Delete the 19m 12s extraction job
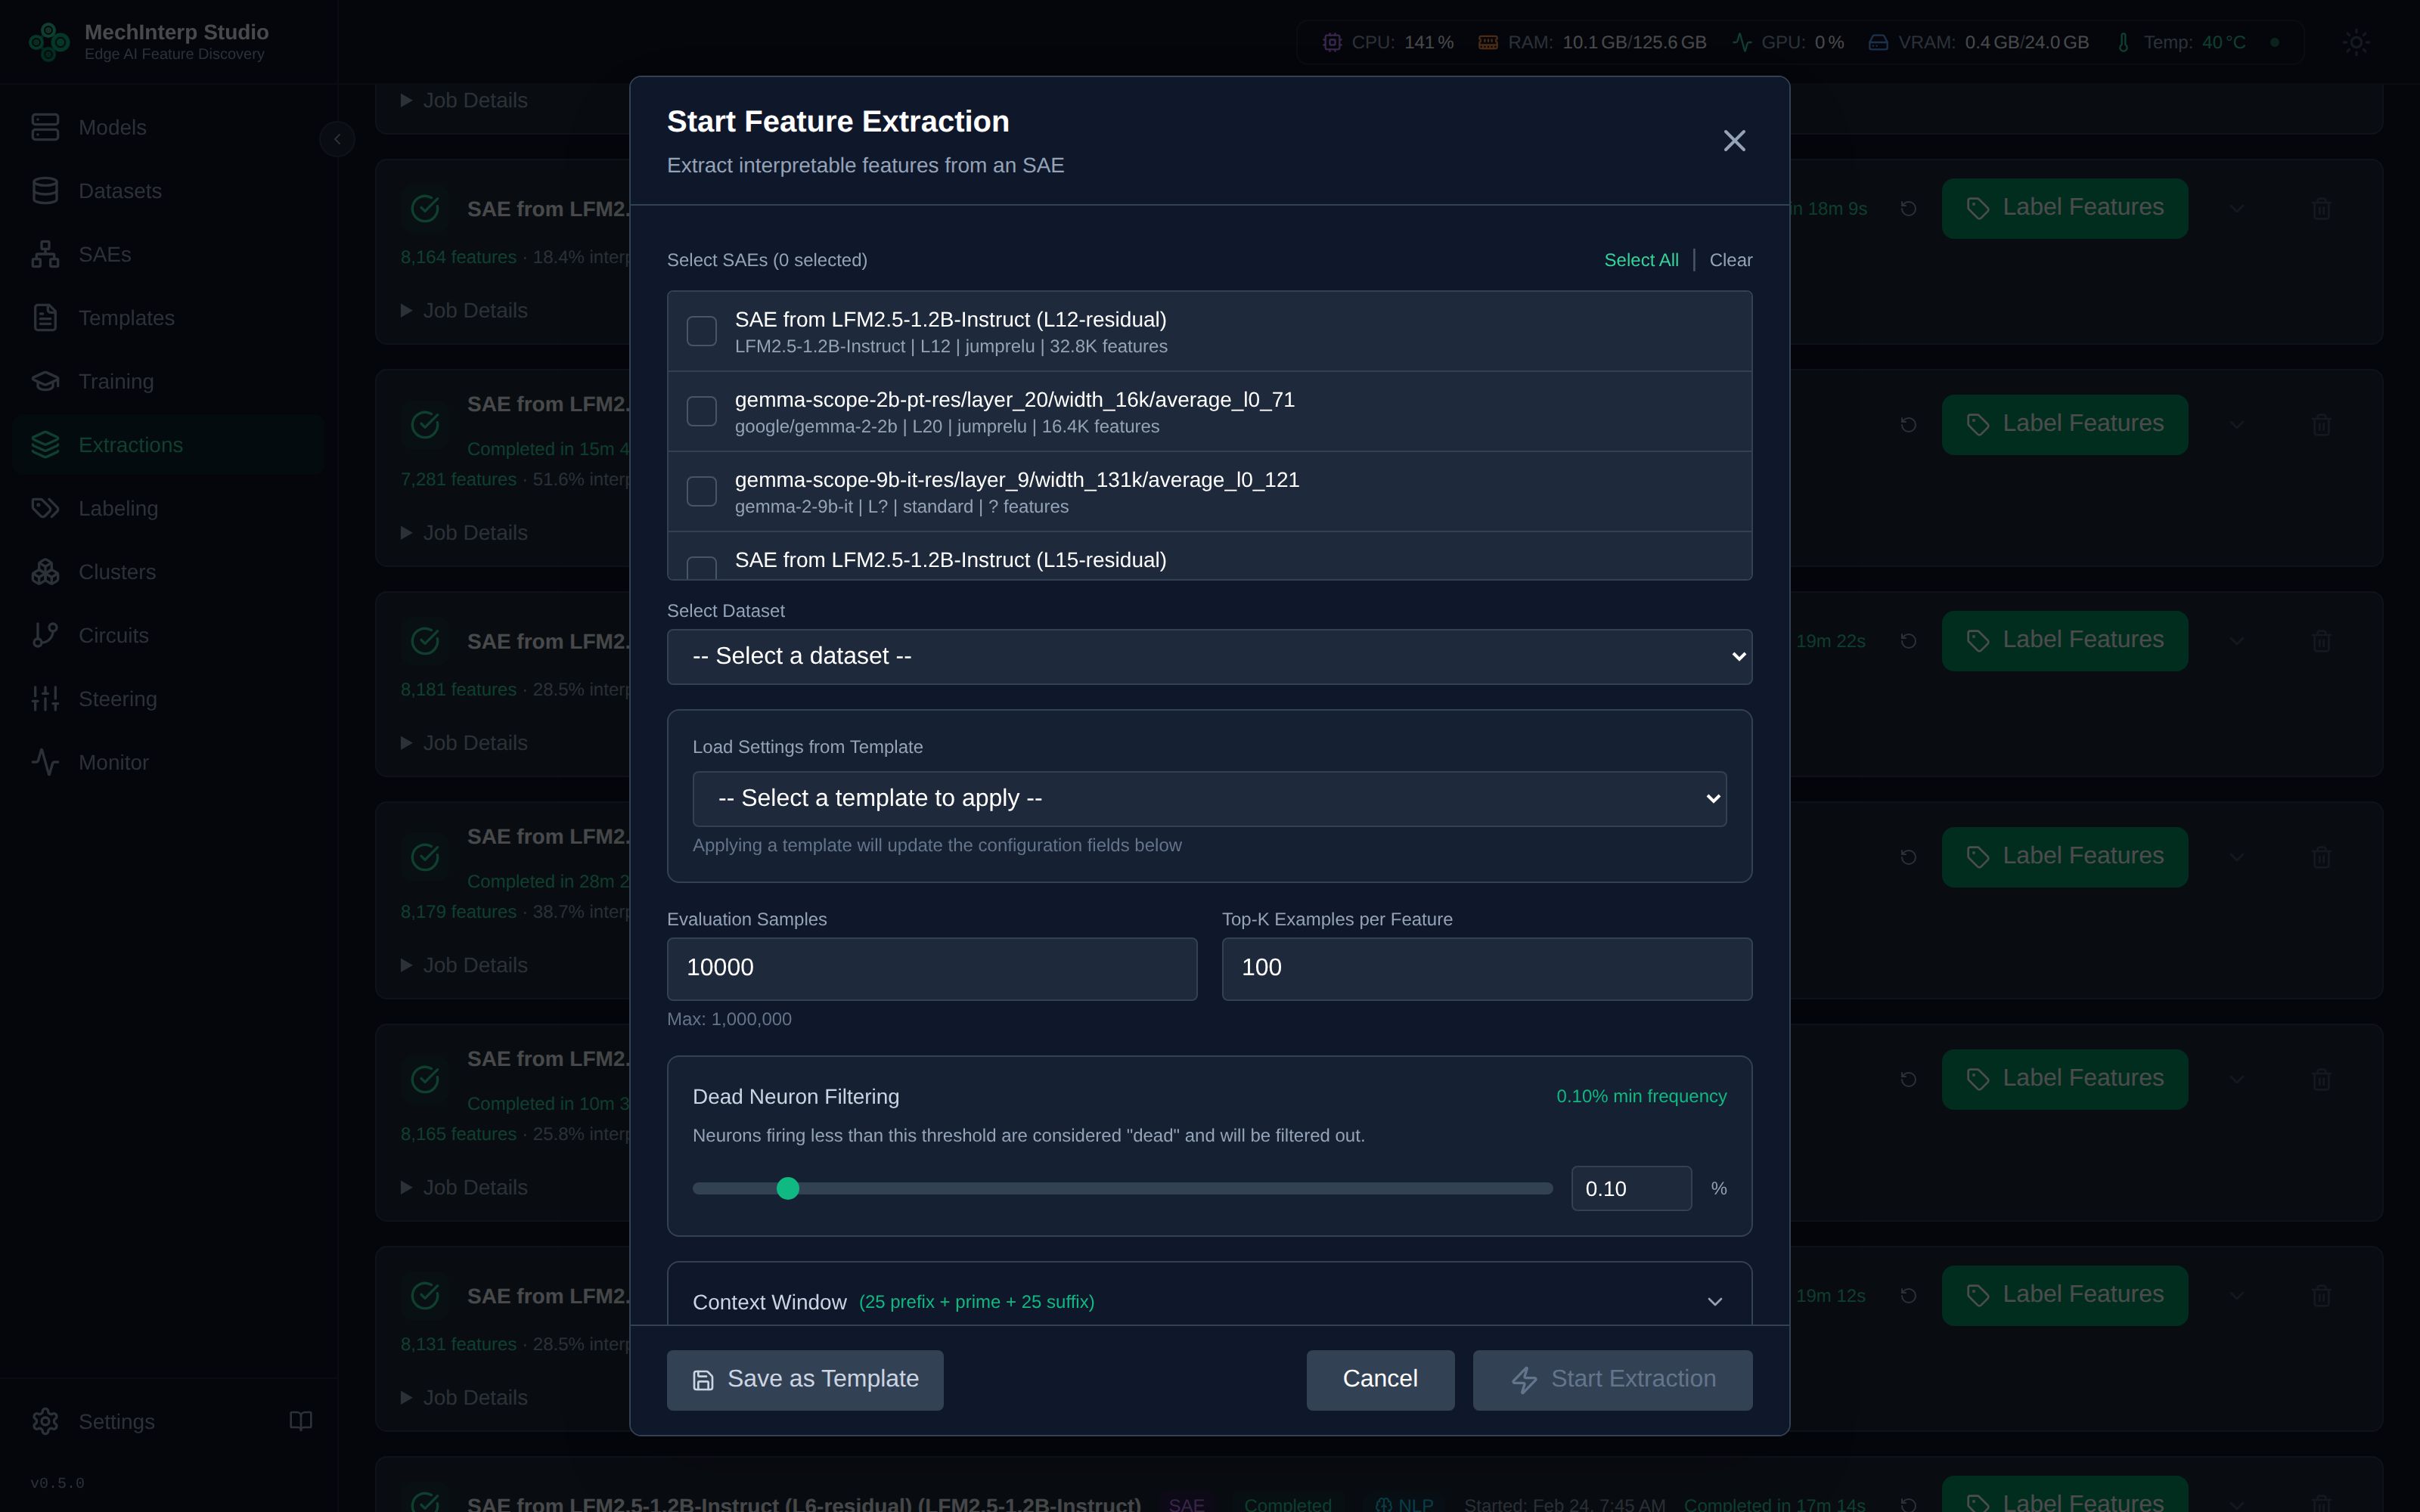 (x=2322, y=1295)
